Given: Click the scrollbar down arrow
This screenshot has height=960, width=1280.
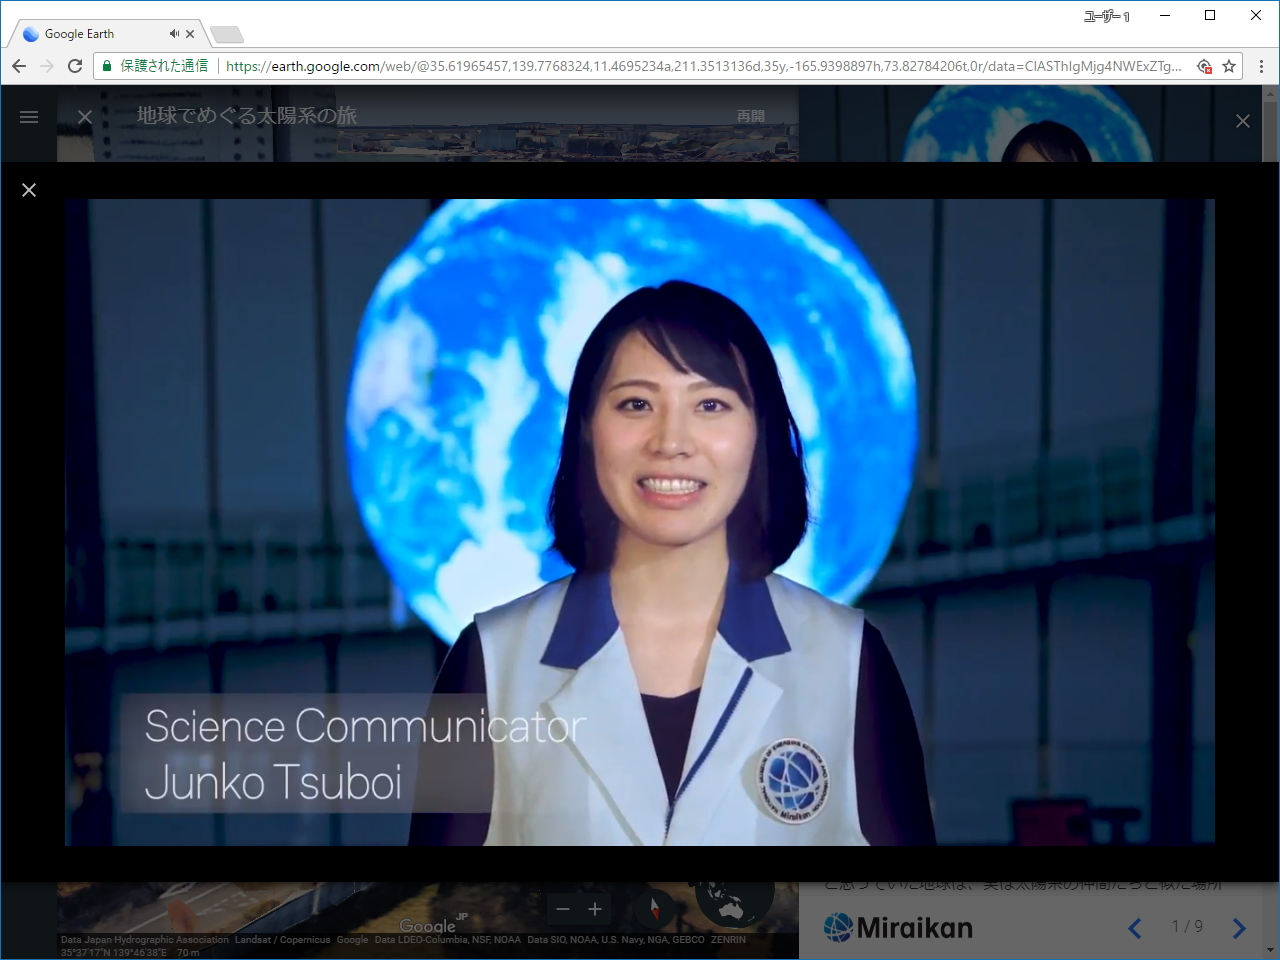Looking at the screenshot, I should click(1270, 951).
